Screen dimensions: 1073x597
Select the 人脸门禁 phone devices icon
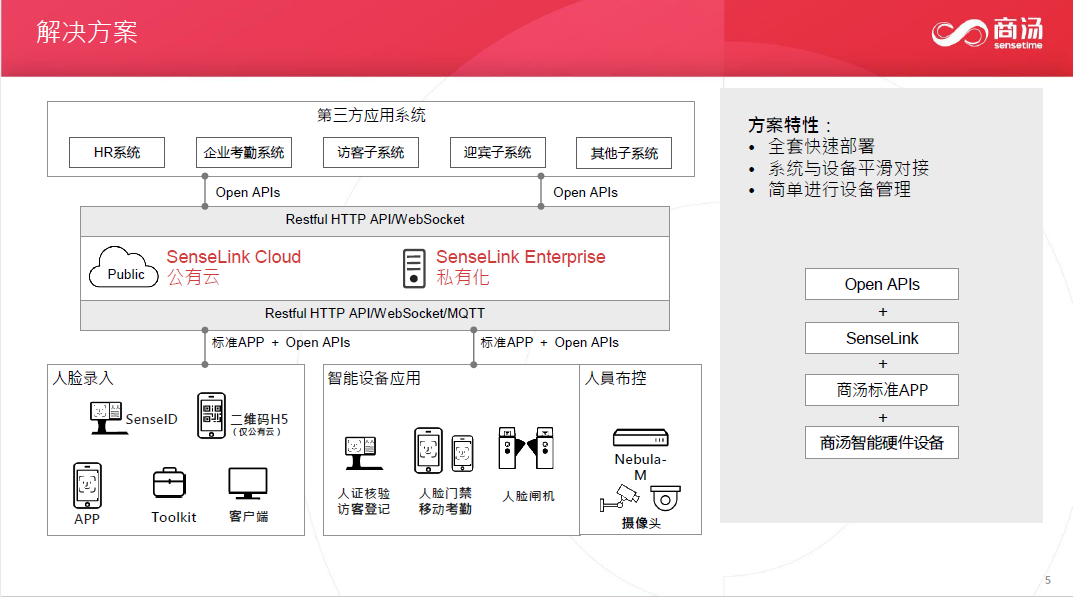[443, 450]
